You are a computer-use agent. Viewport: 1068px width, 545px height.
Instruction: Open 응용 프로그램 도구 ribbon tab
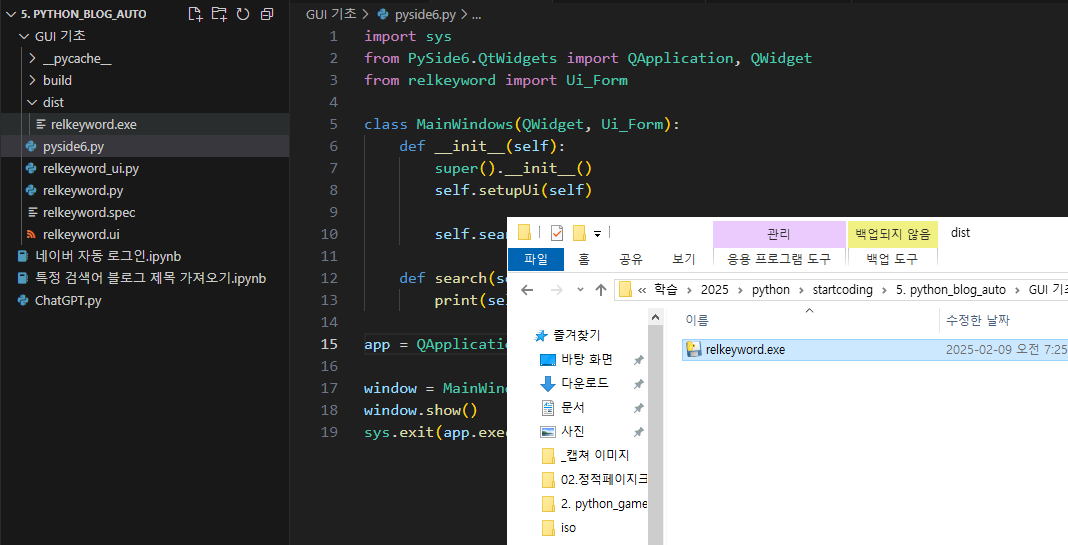779,259
